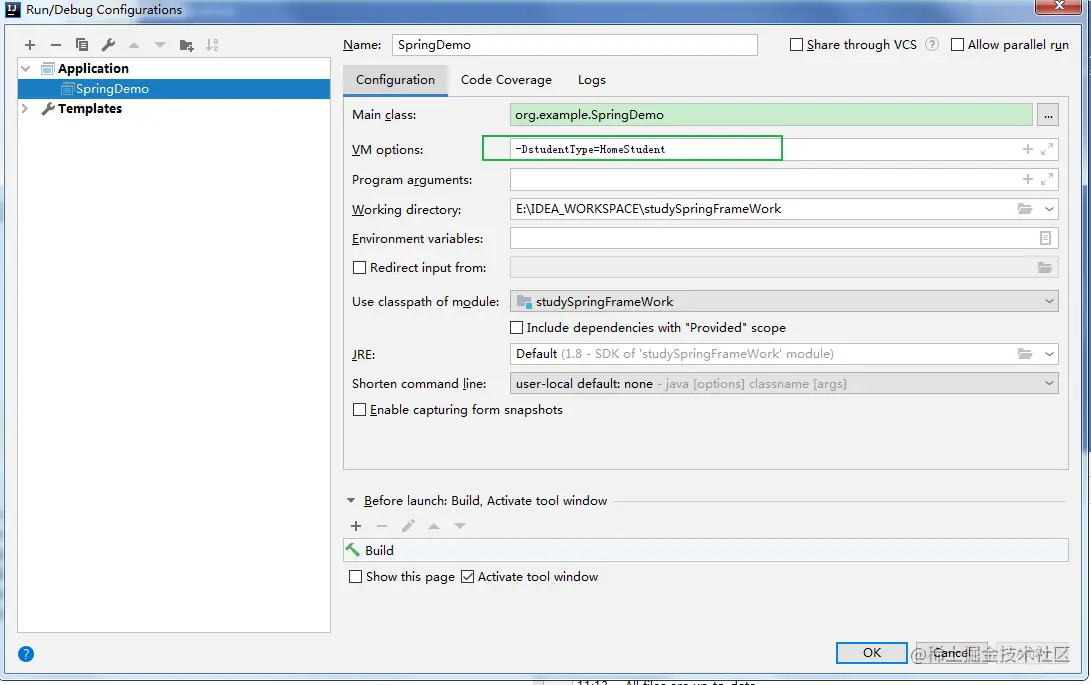Open edit templates with the wrench icon
The height and width of the screenshot is (685, 1091).
click(108, 45)
